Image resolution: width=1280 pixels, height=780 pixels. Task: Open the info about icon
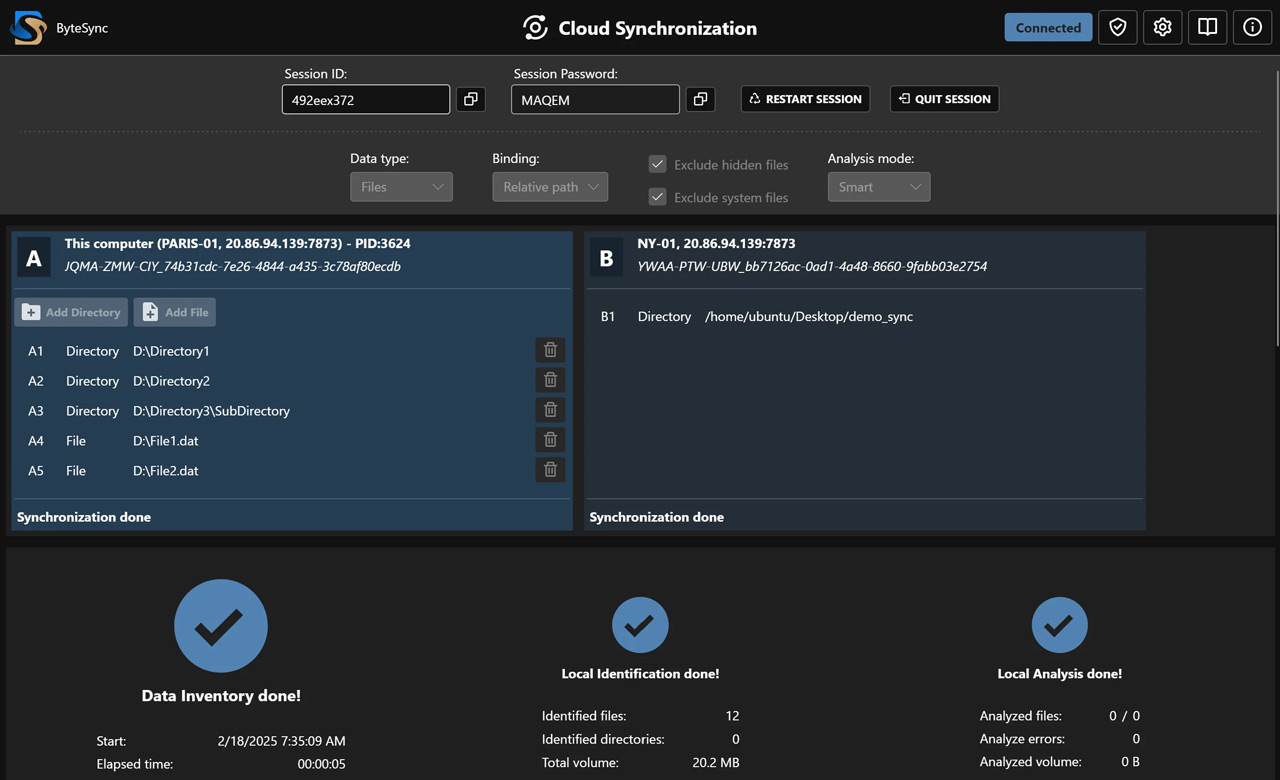tap(1253, 28)
